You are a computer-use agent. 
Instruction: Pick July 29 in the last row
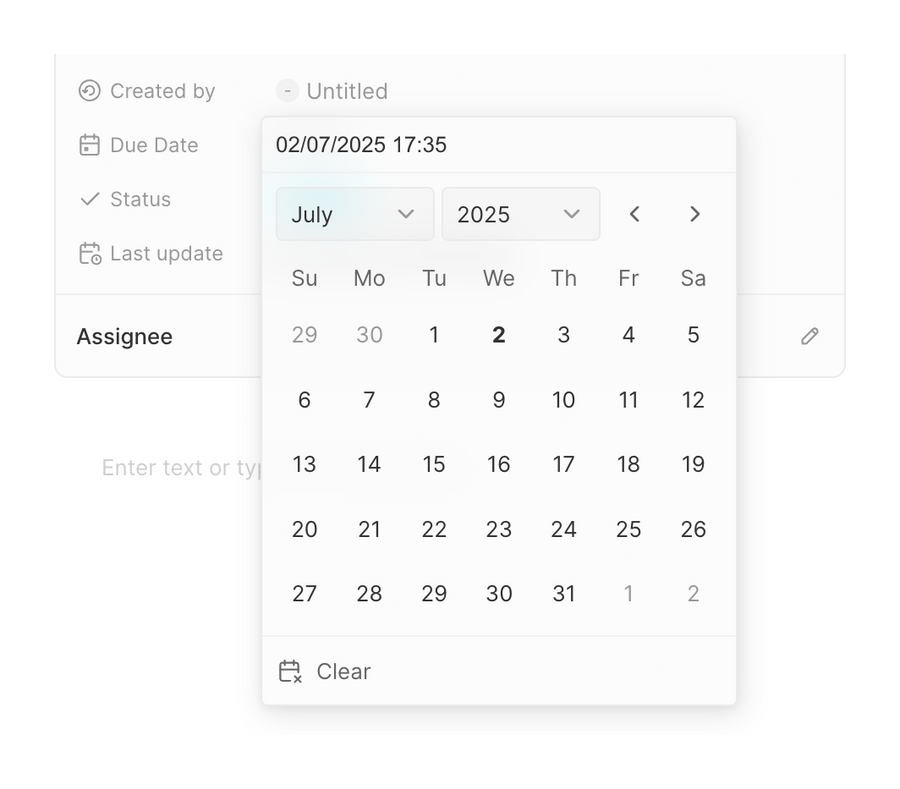pos(434,593)
